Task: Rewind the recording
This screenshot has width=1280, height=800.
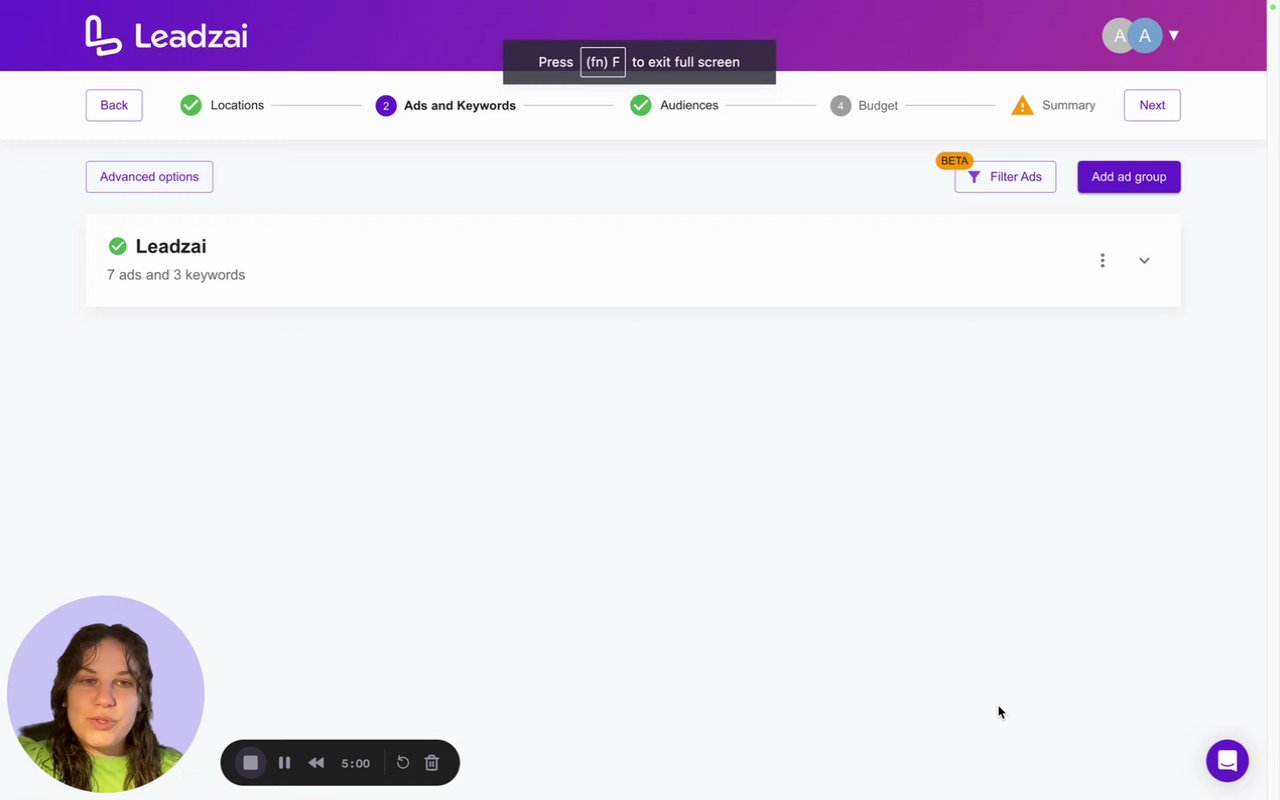Action: pyautogui.click(x=316, y=763)
